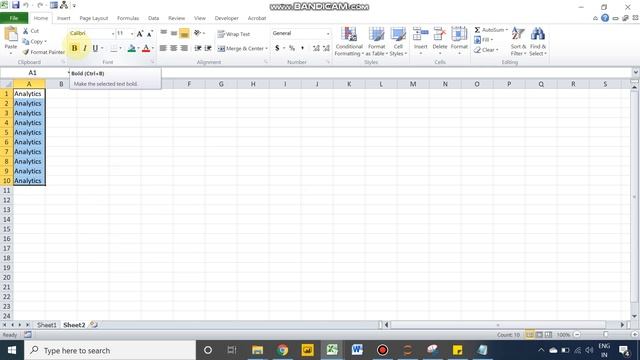640x360 pixels.
Task: Click the Borders icon
Action: point(114,48)
